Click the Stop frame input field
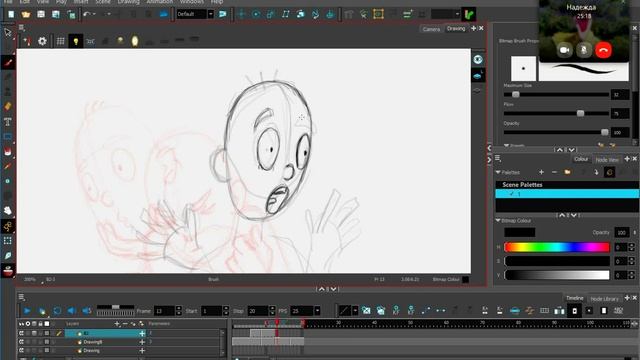Image resolution: width=640 pixels, height=360 pixels. (258, 311)
